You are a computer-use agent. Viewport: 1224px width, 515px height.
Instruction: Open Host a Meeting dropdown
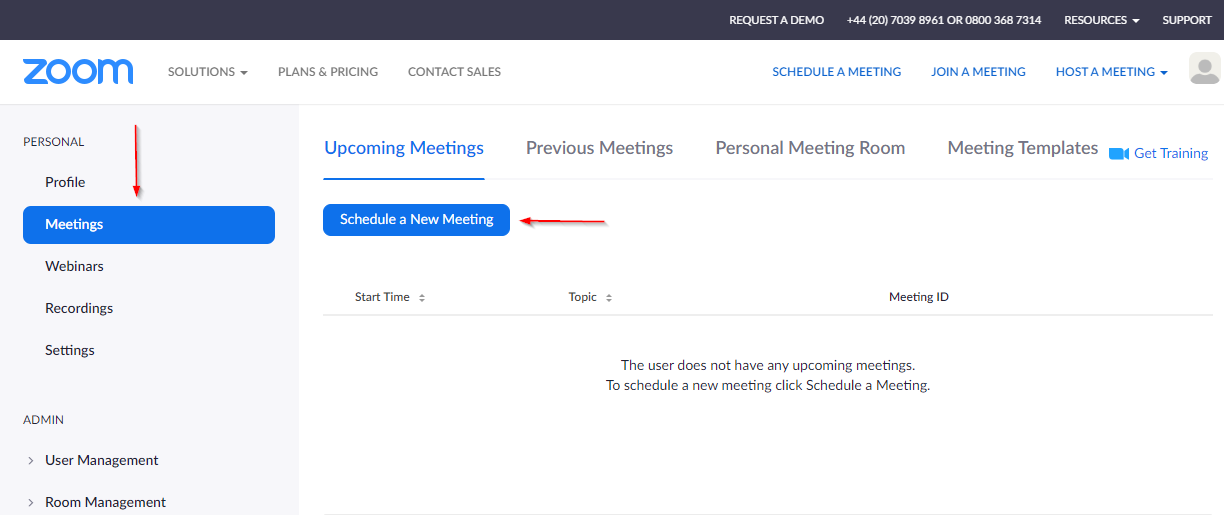1111,72
